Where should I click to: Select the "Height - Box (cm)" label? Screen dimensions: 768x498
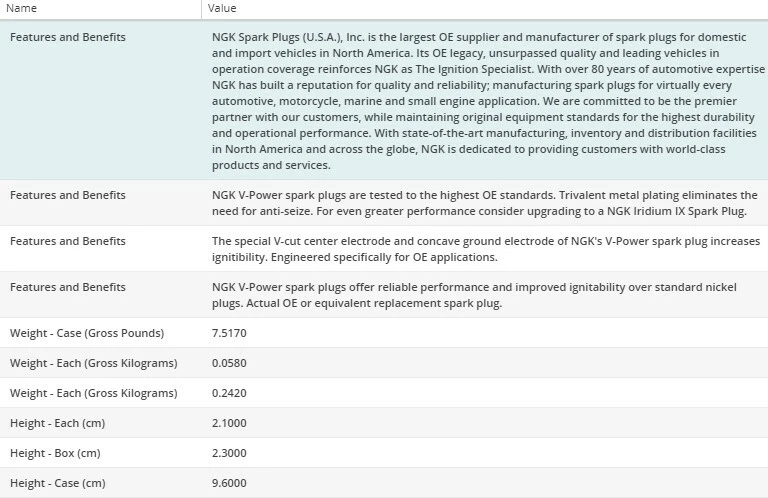pos(56,453)
